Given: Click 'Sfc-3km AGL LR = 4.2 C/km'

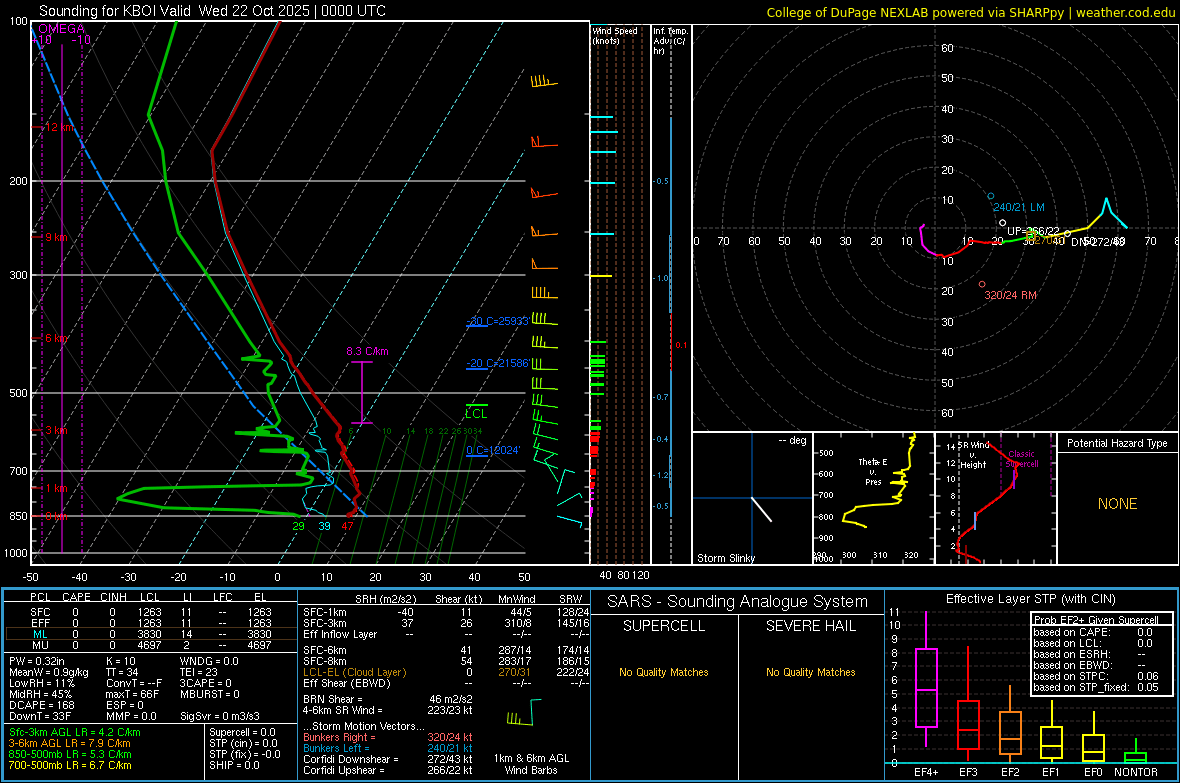Looking at the screenshot, I should click(x=75, y=732).
